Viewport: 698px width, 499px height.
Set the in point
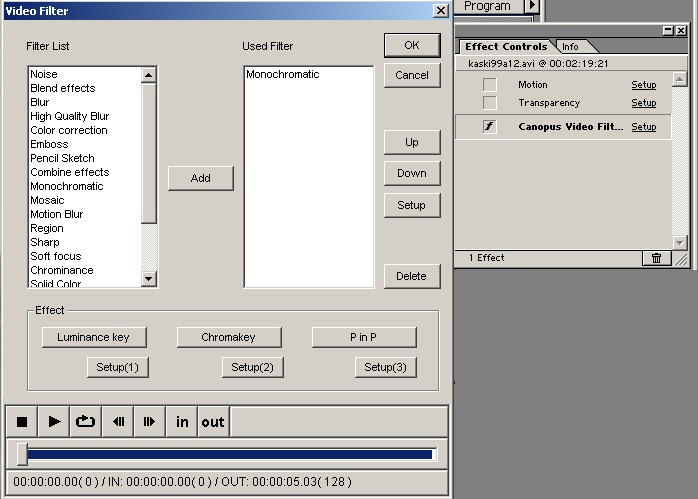click(182, 422)
